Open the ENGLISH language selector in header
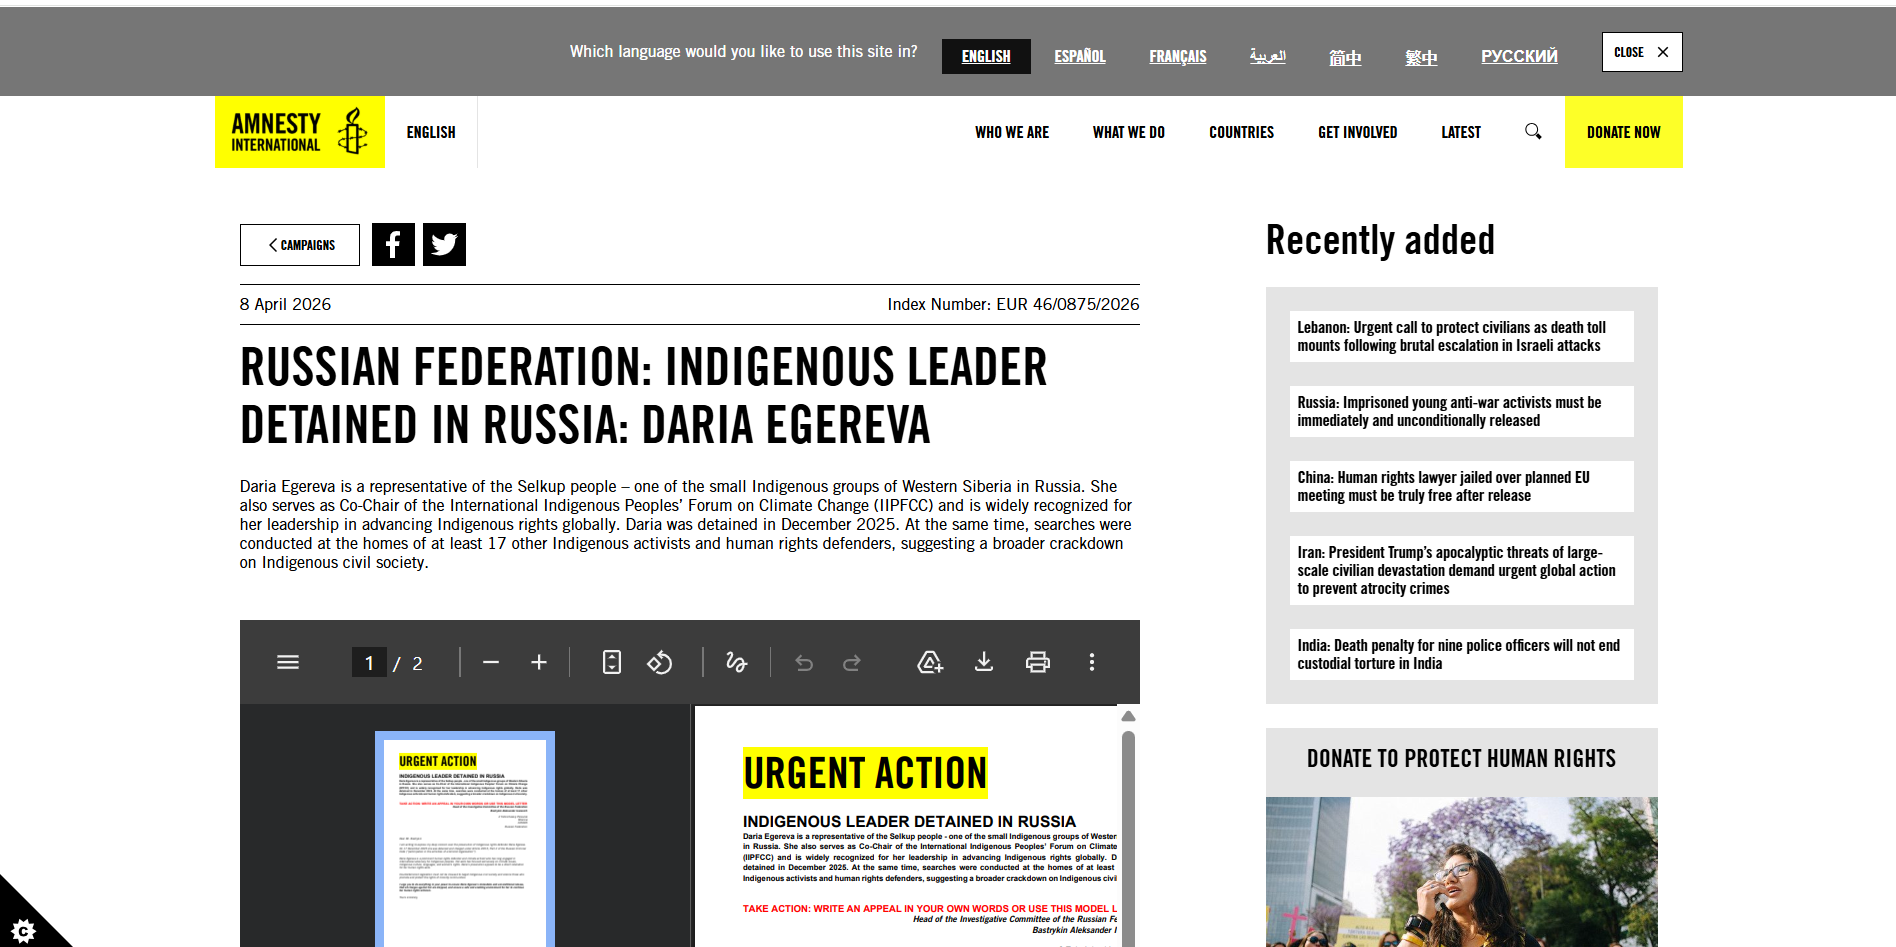This screenshot has width=1896, height=947. (x=431, y=132)
